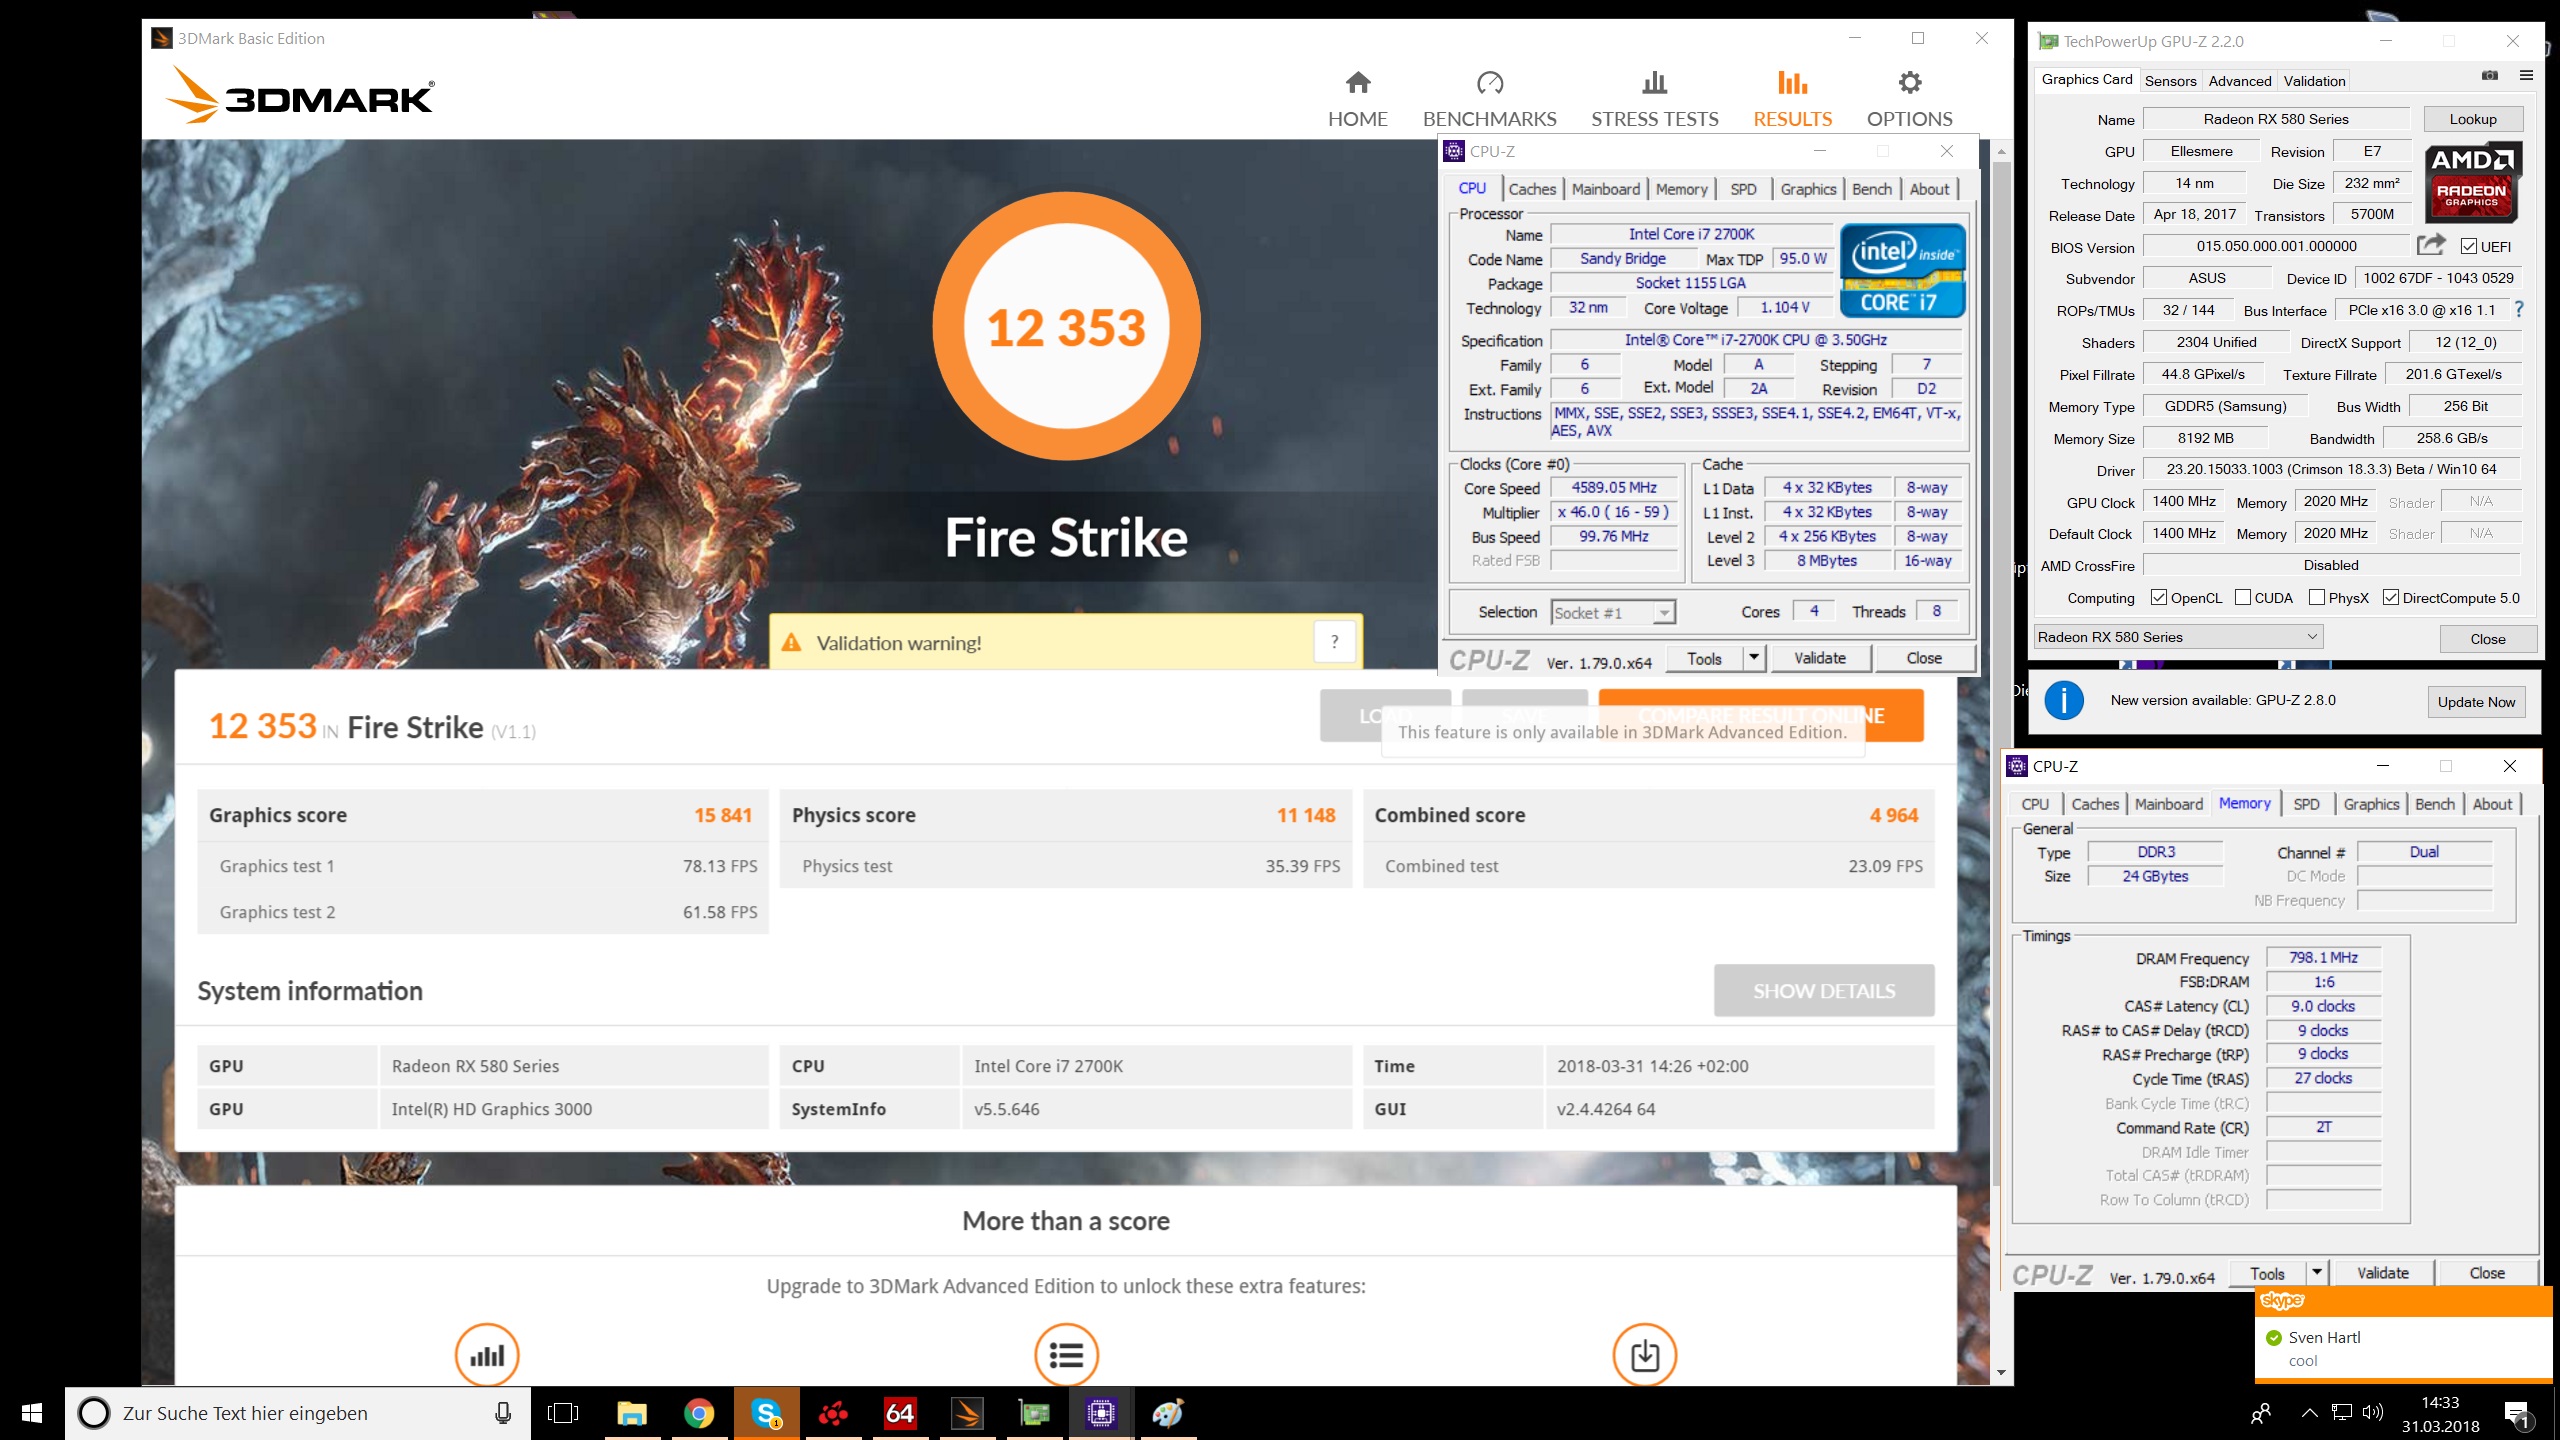2560x1440 pixels.
Task: Open the AIDA64 taskbar icon
Action: point(899,1413)
